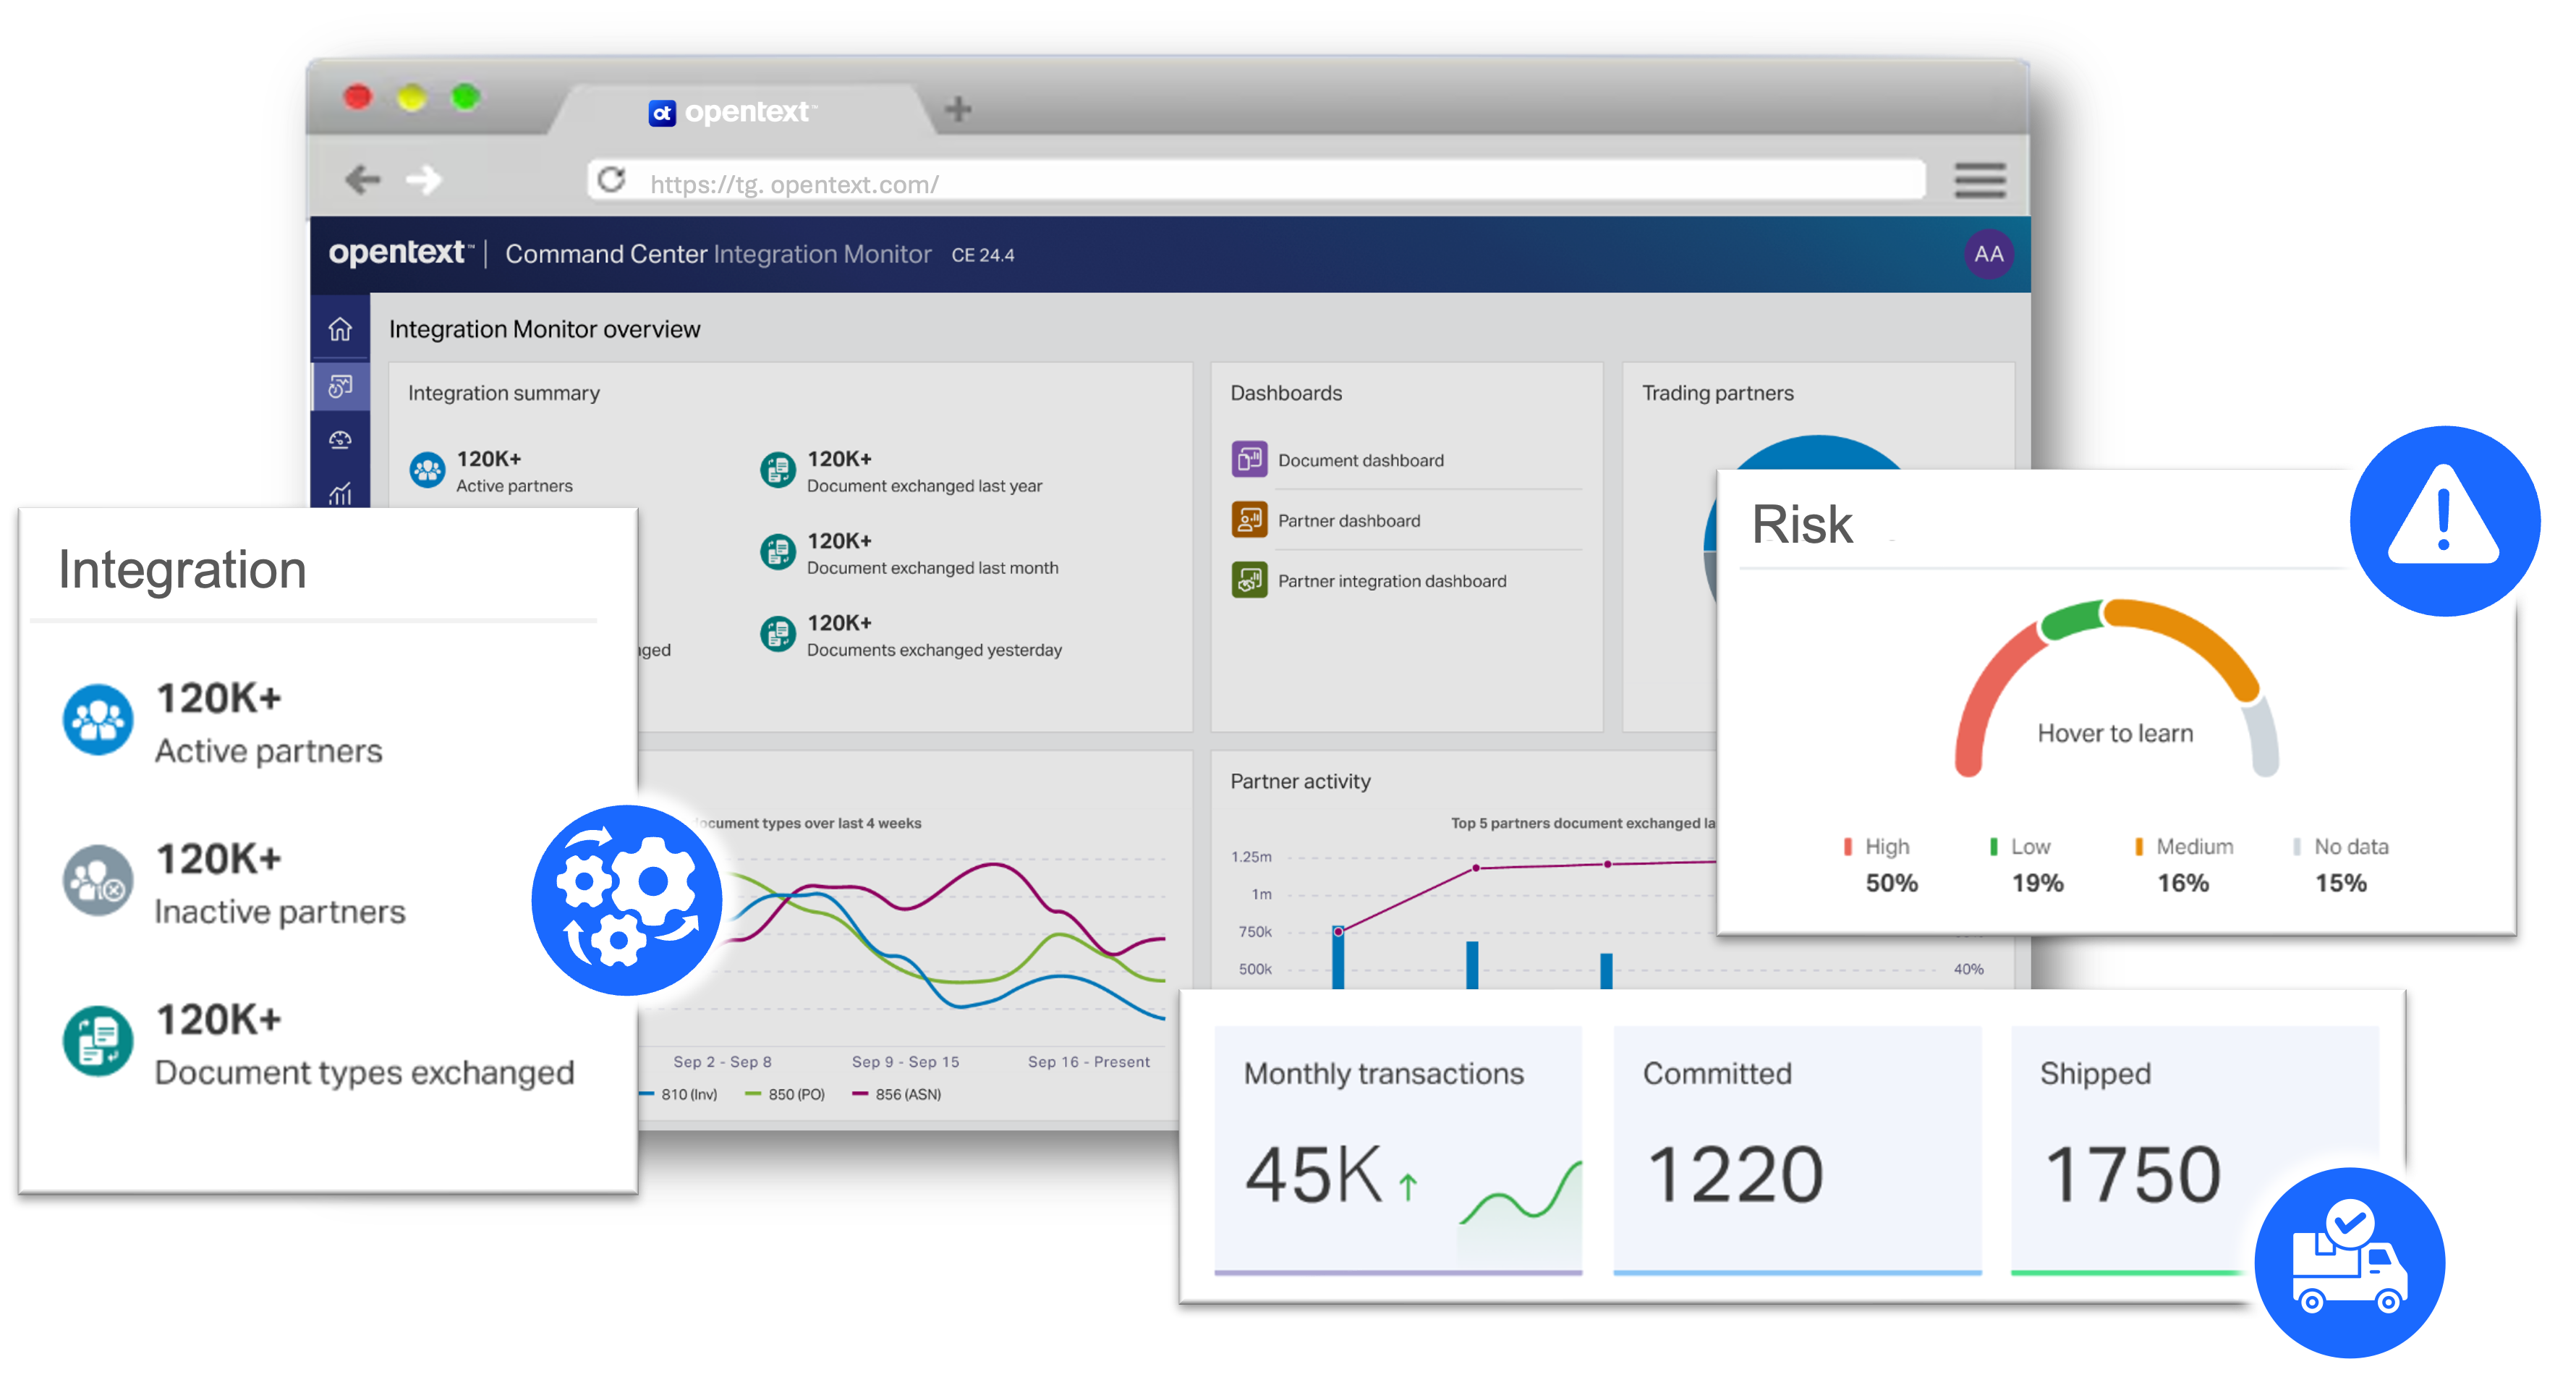
Task: Click the Command Center Integration Monitor title
Action: point(717,254)
